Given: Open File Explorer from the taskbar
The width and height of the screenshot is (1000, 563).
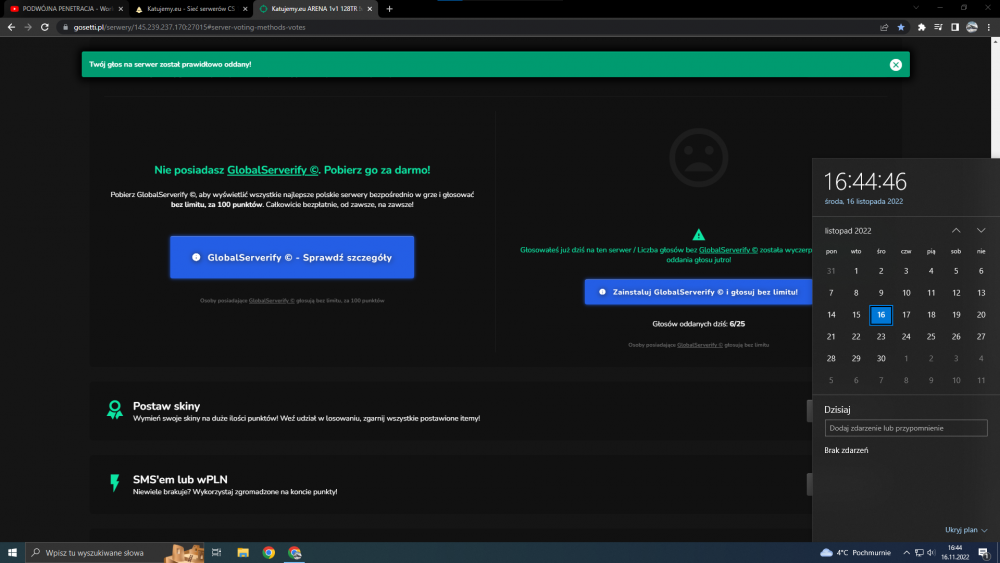Looking at the screenshot, I should point(243,552).
